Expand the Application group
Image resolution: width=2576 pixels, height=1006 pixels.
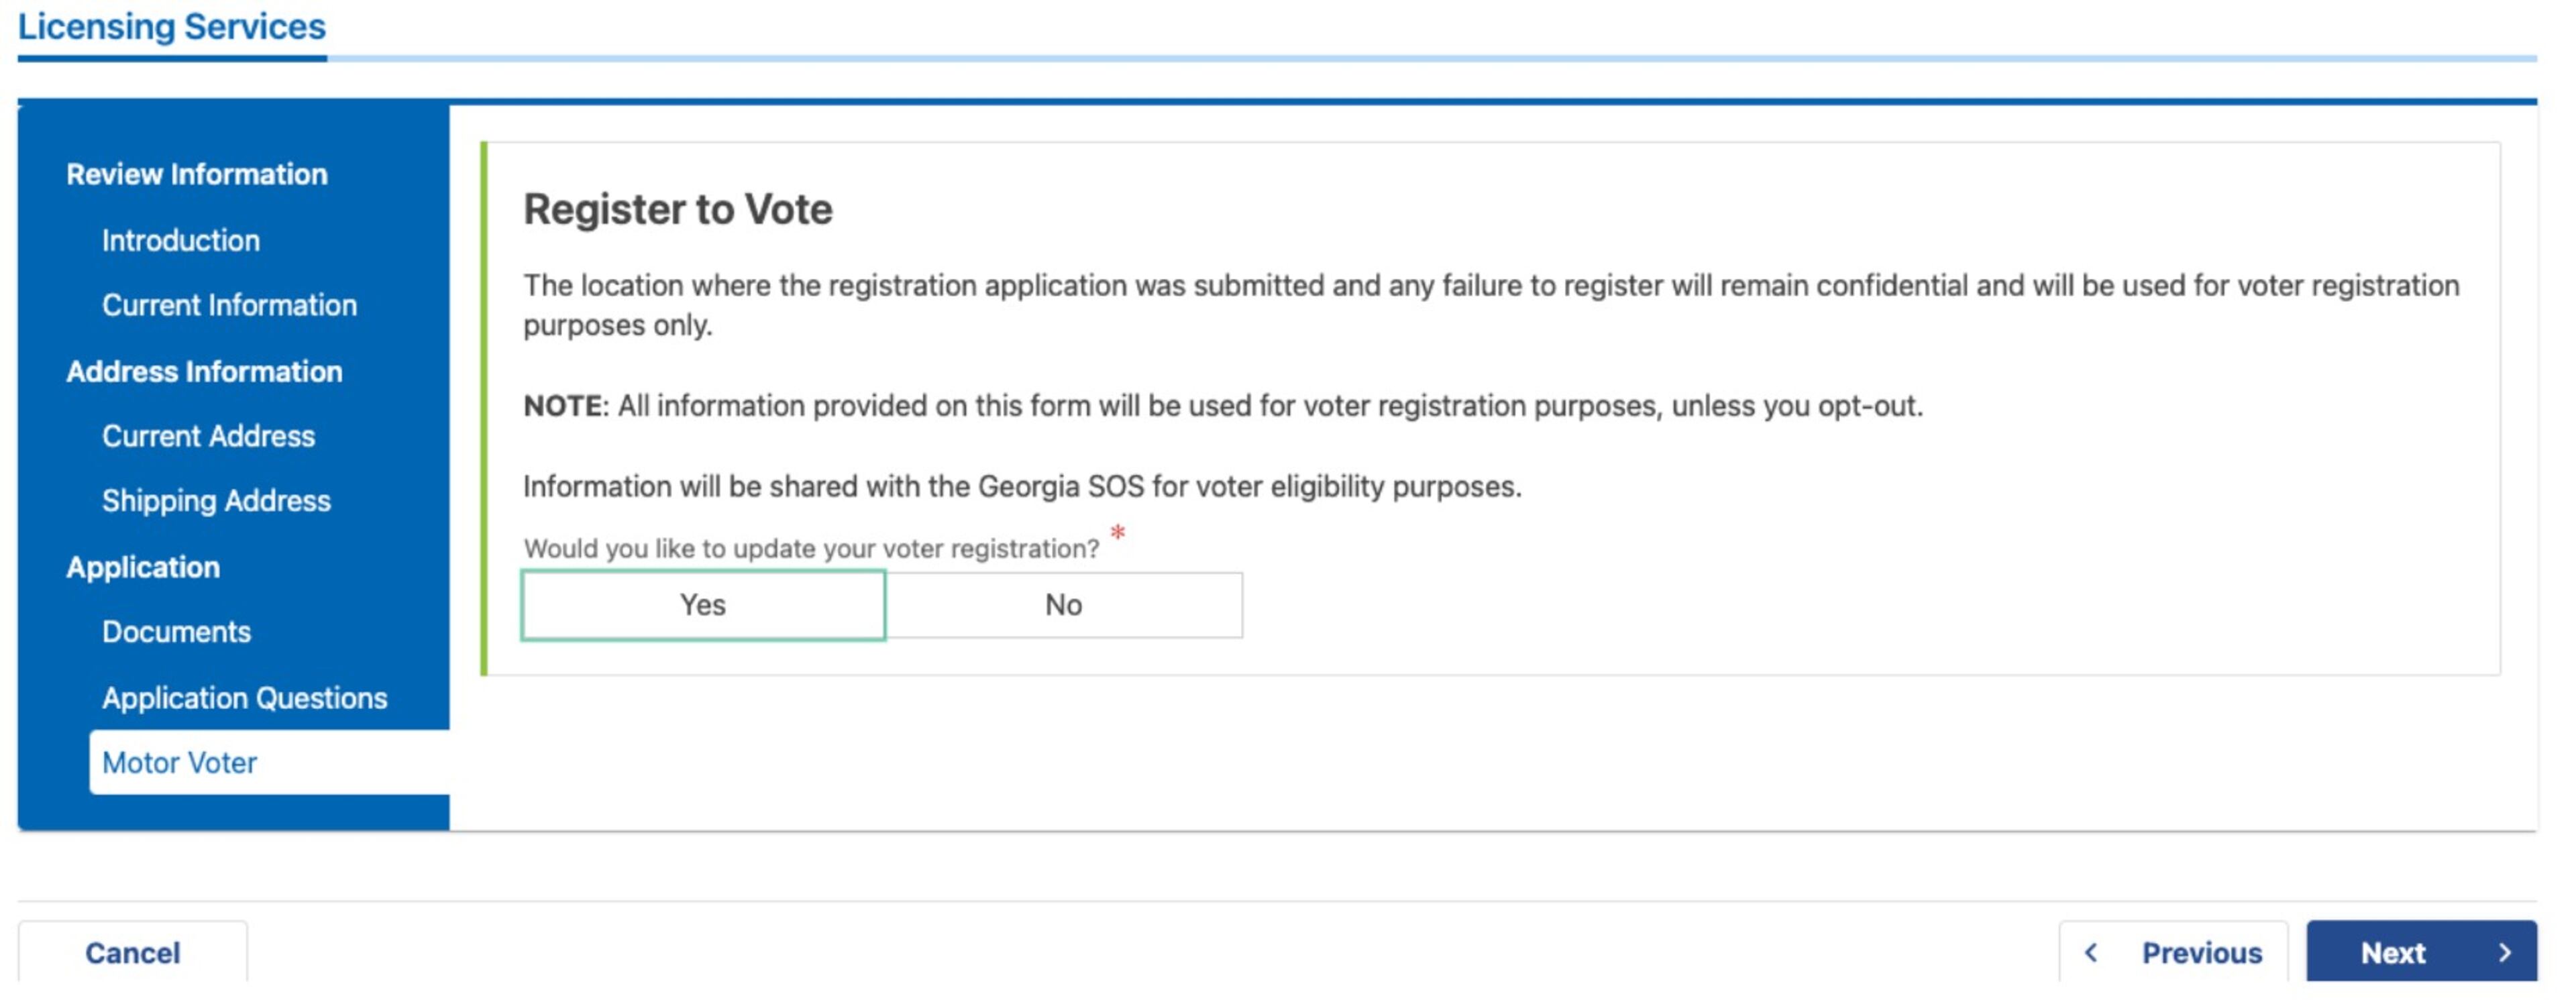click(x=144, y=566)
